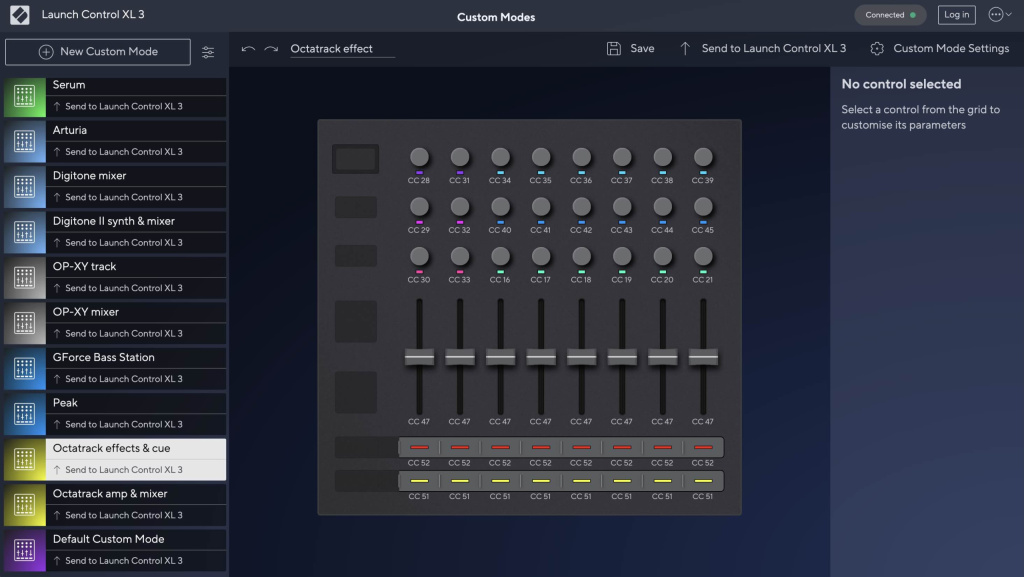
Task: Click the filter icon beside New Custom Mode
Action: (208, 51)
